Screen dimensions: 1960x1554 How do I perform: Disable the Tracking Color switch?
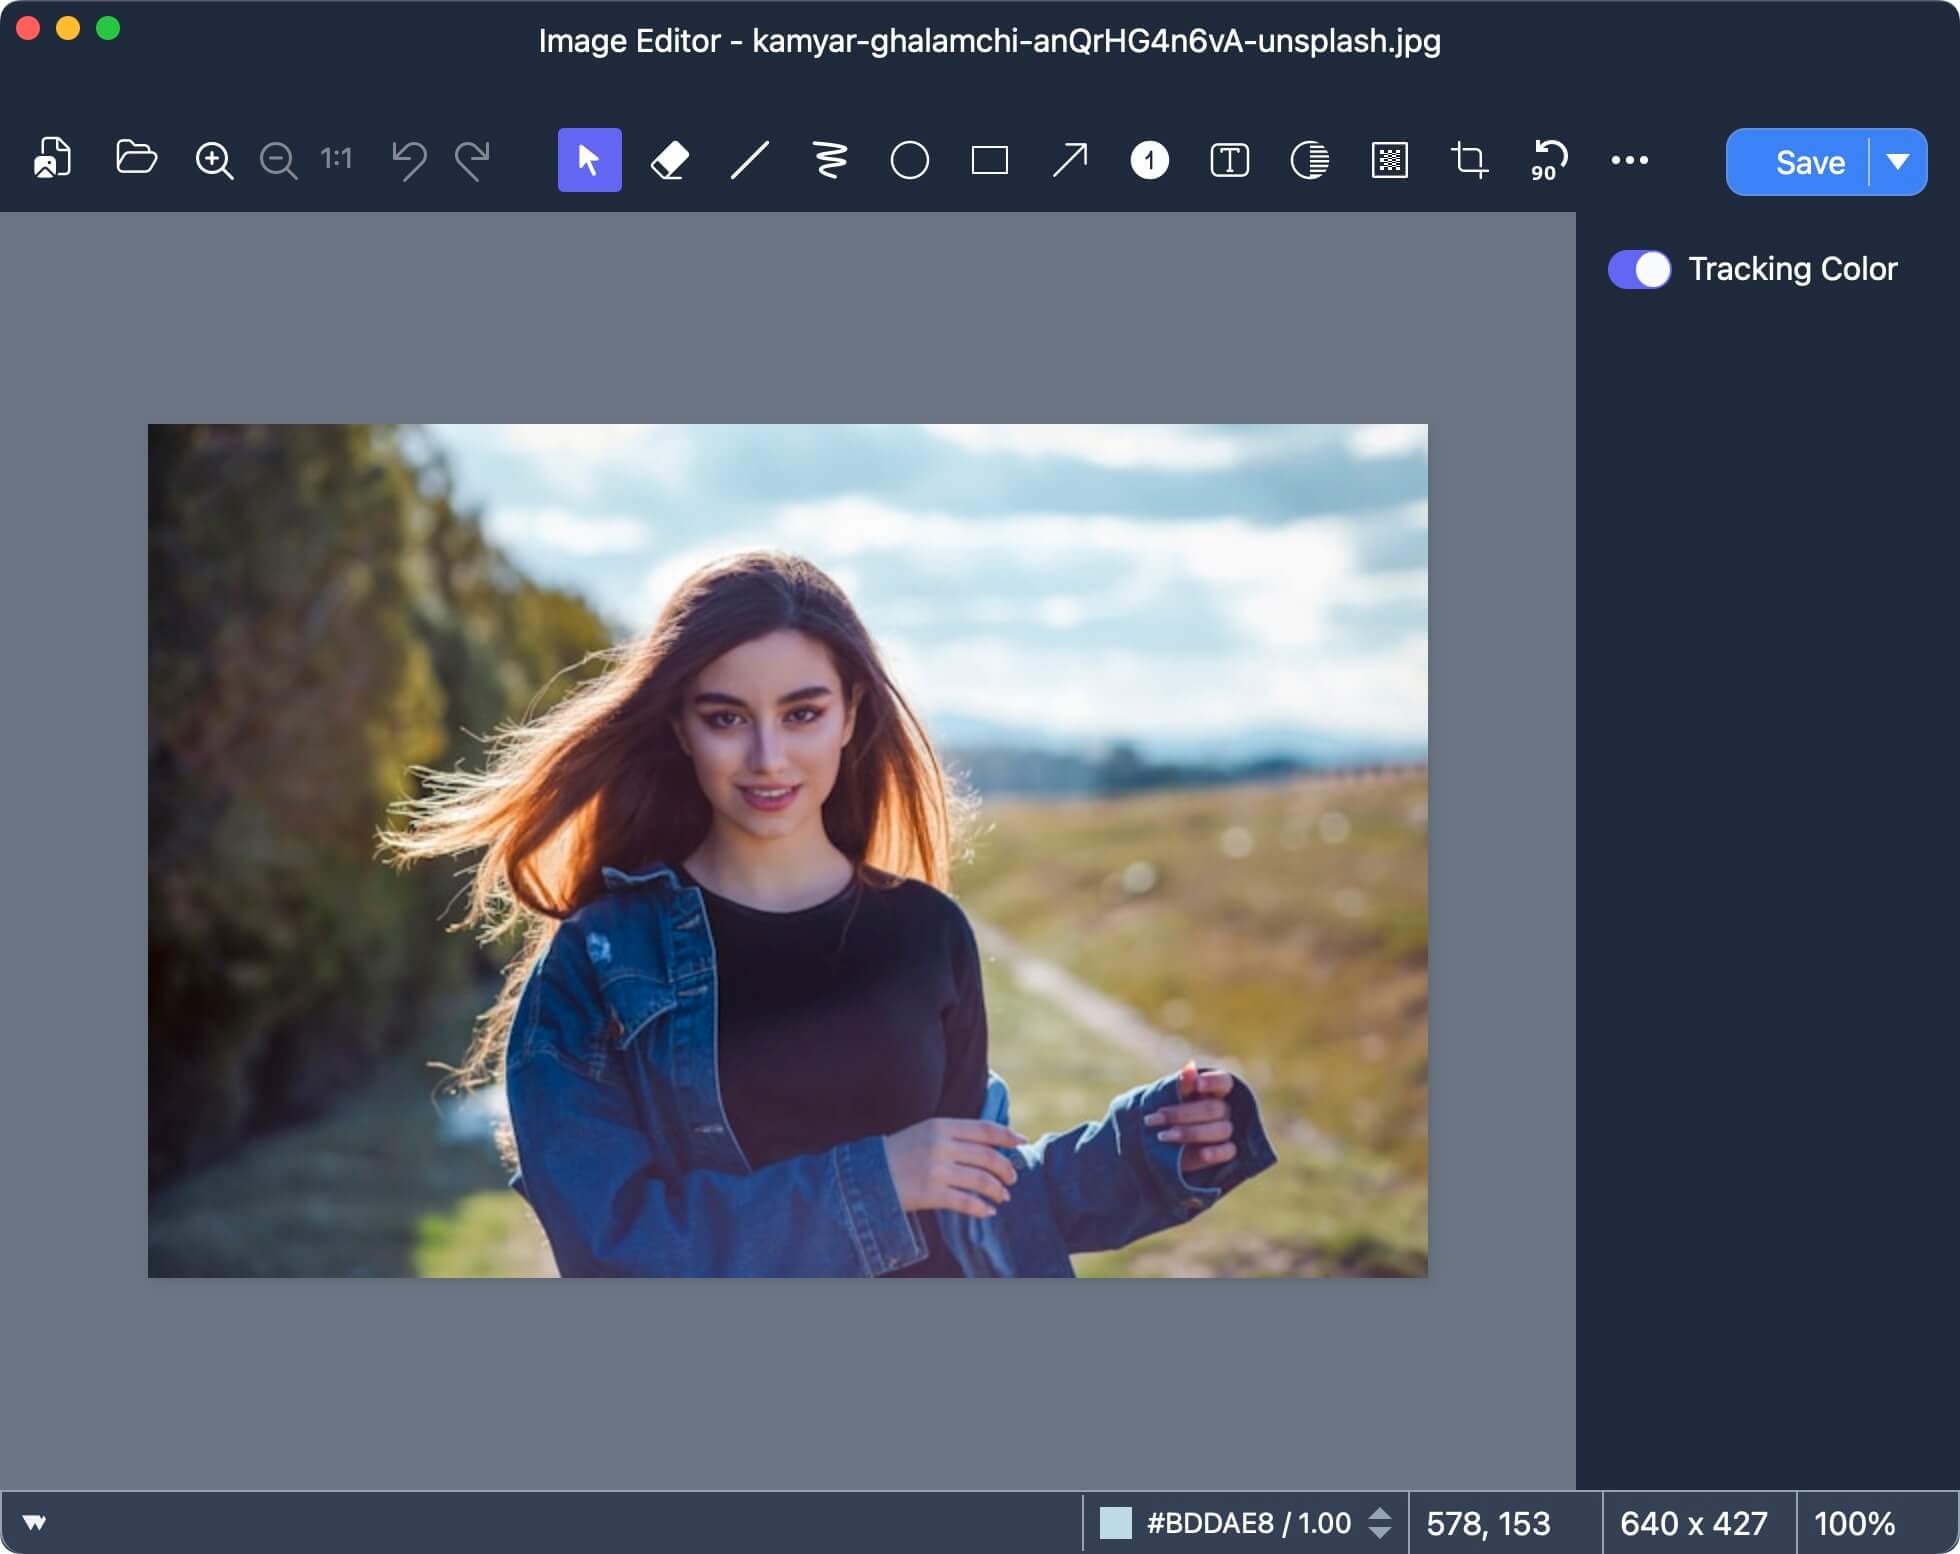coord(1638,268)
